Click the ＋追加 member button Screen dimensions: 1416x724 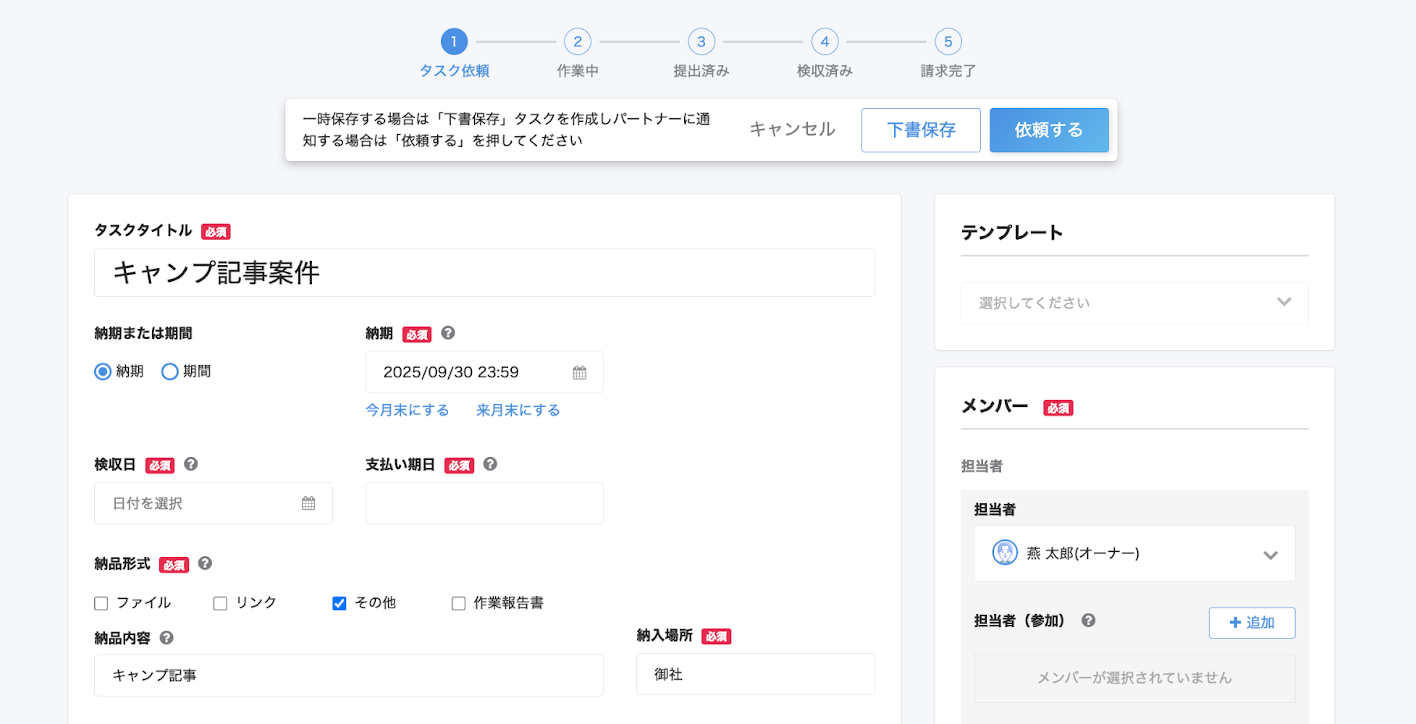(x=1252, y=622)
